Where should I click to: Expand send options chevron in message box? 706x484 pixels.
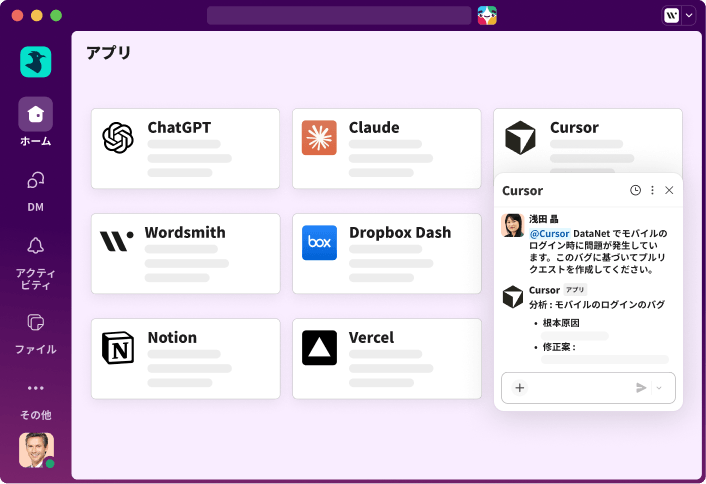click(659, 388)
